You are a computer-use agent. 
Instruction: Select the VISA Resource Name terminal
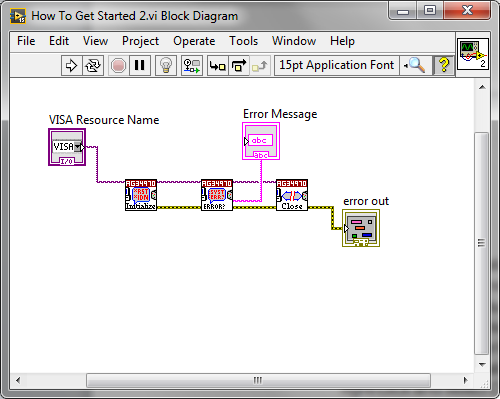coord(67,147)
